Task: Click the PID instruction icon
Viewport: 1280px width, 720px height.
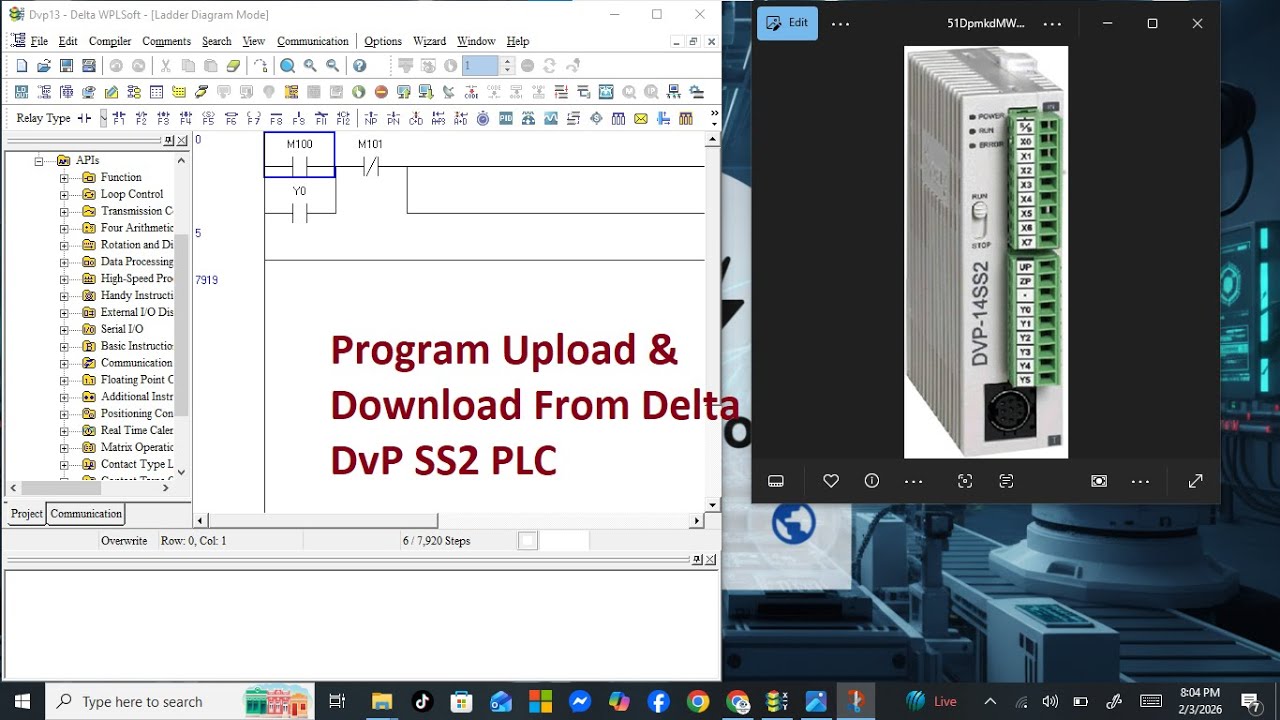Action: (505, 118)
